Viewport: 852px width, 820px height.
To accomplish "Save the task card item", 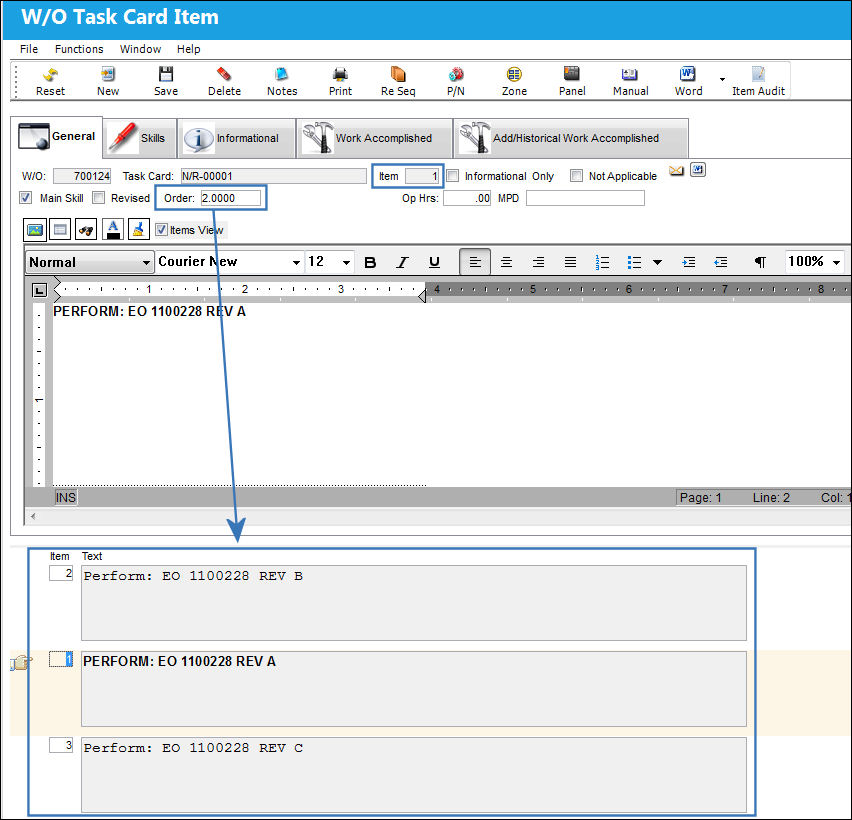I will [x=166, y=81].
